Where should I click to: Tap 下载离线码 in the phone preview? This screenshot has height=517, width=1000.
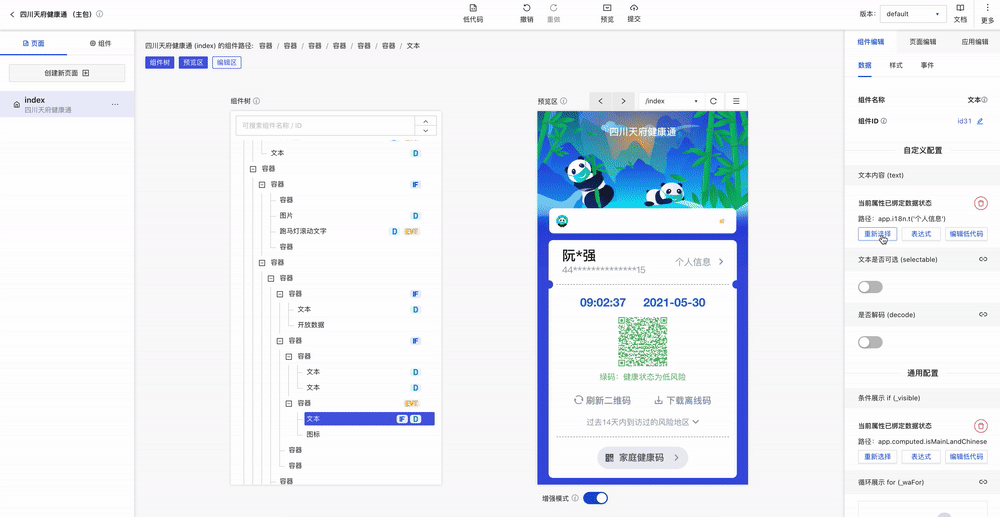click(682, 400)
